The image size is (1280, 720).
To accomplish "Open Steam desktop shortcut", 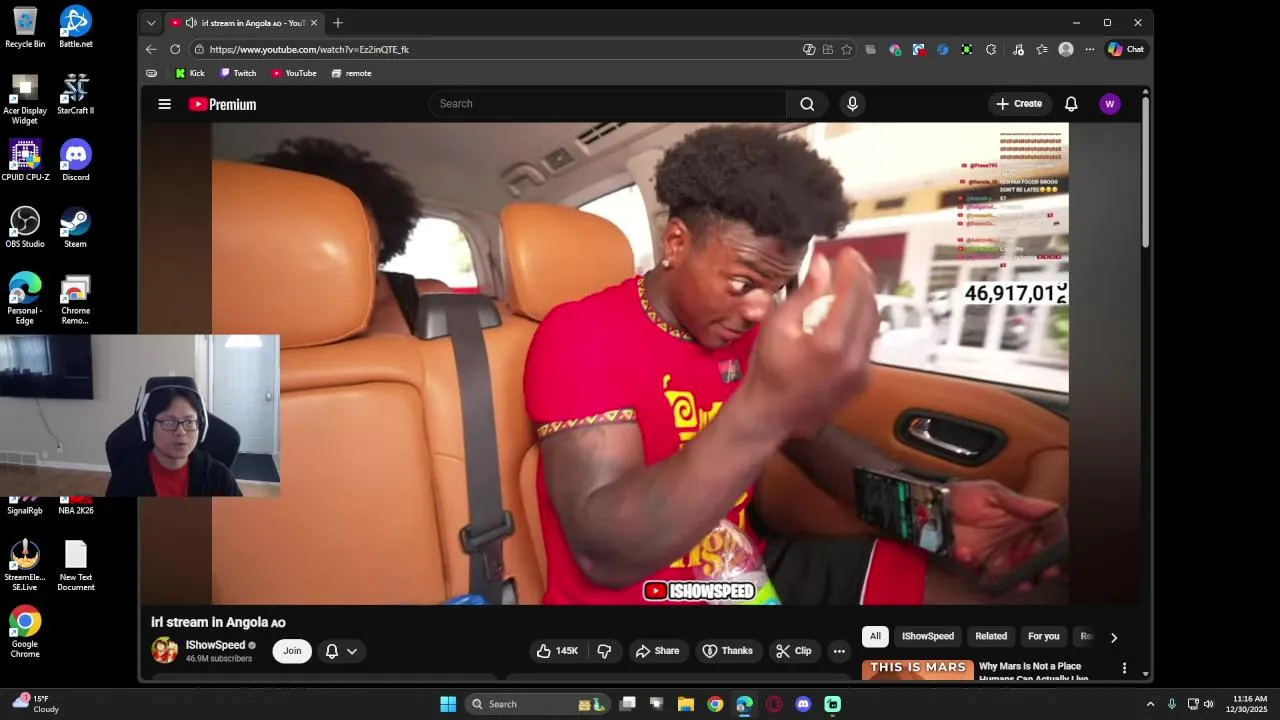I will pos(76,228).
